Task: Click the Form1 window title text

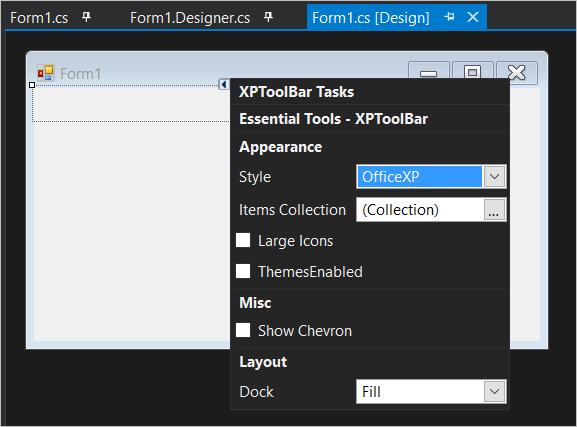Action: 80,74
